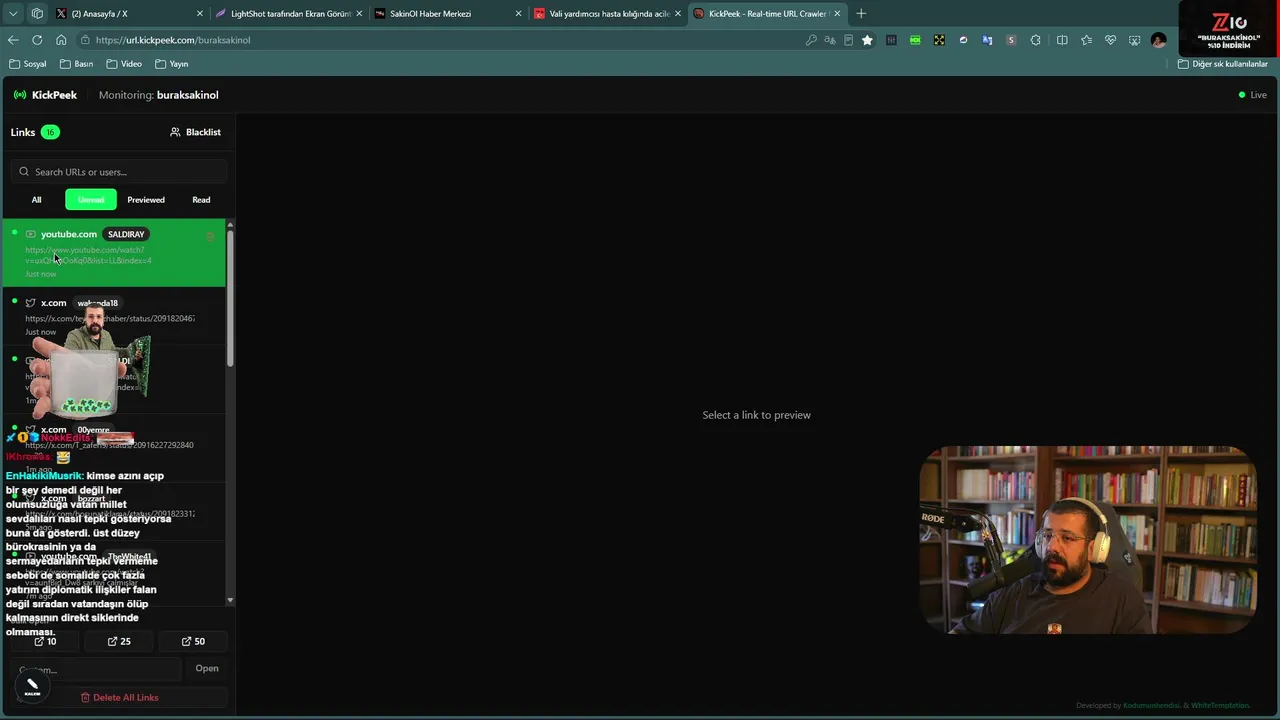This screenshot has width=1280, height=720.
Task: Click Delete All Links
Action: (x=120, y=697)
